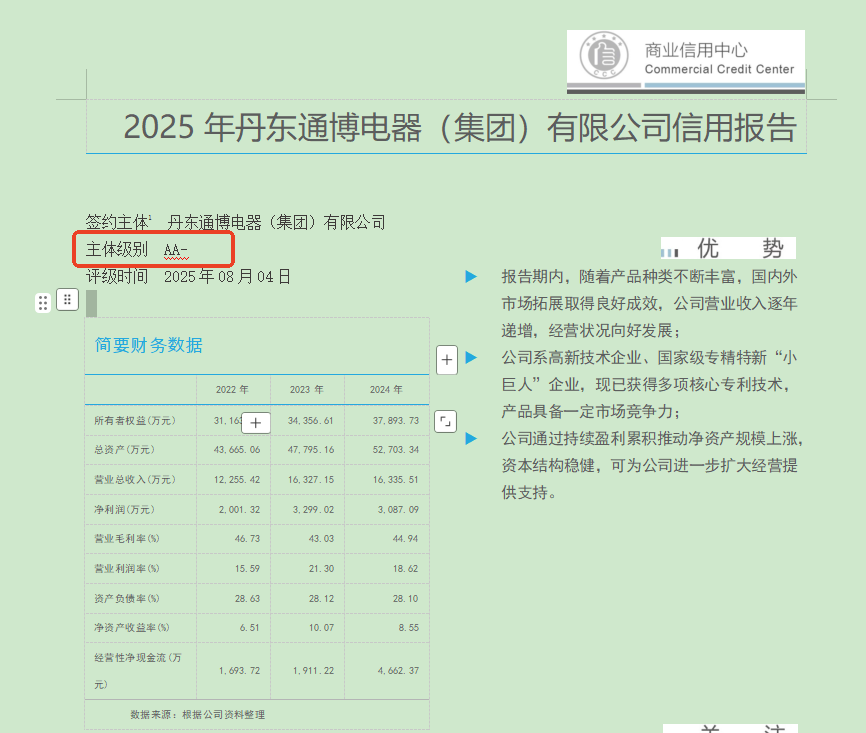This screenshot has height=733, width=866.
Task: Click the AA- rating value
Action: point(176,250)
